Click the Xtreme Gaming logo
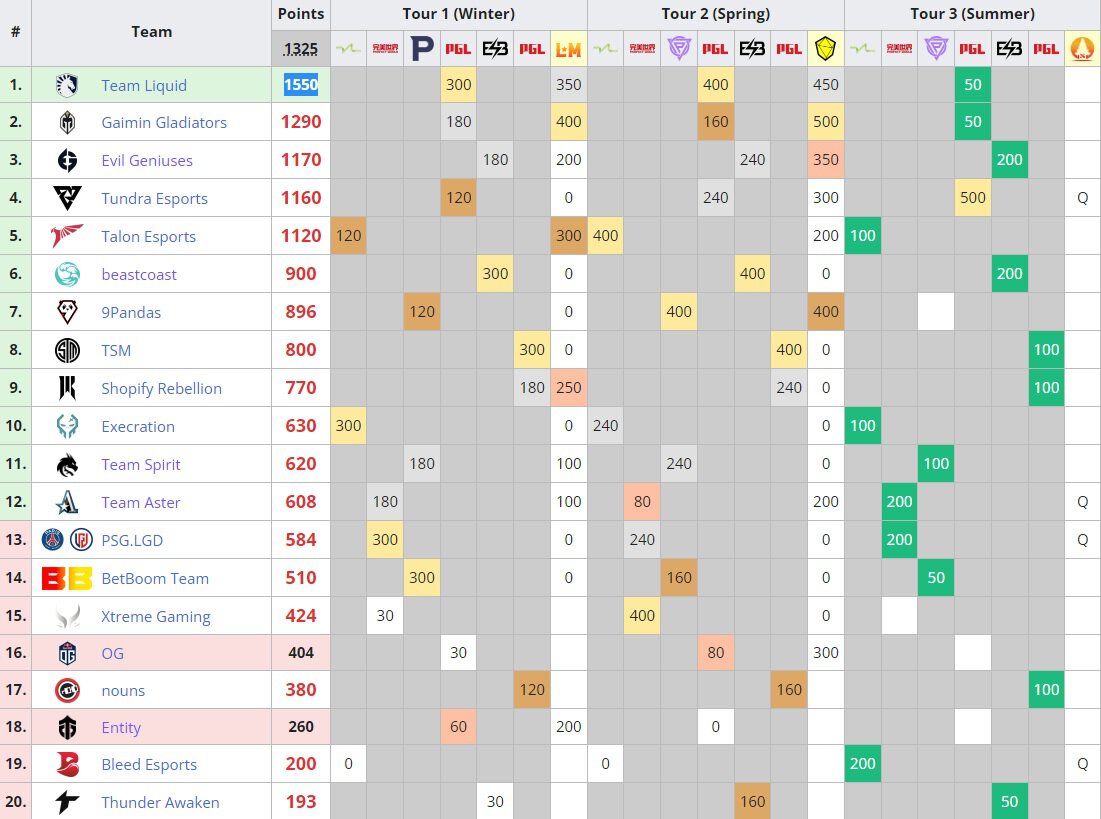This screenshot has width=1101, height=819. click(x=67, y=616)
